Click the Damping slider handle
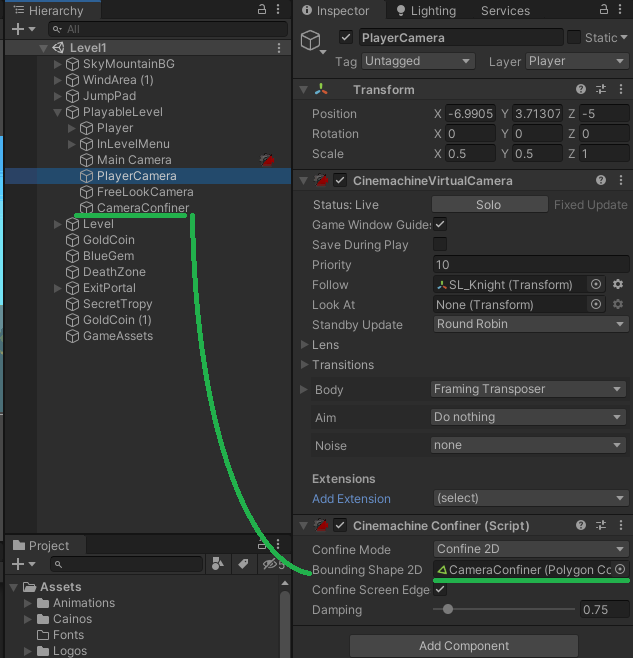This screenshot has height=658, width=633. coord(448,609)
